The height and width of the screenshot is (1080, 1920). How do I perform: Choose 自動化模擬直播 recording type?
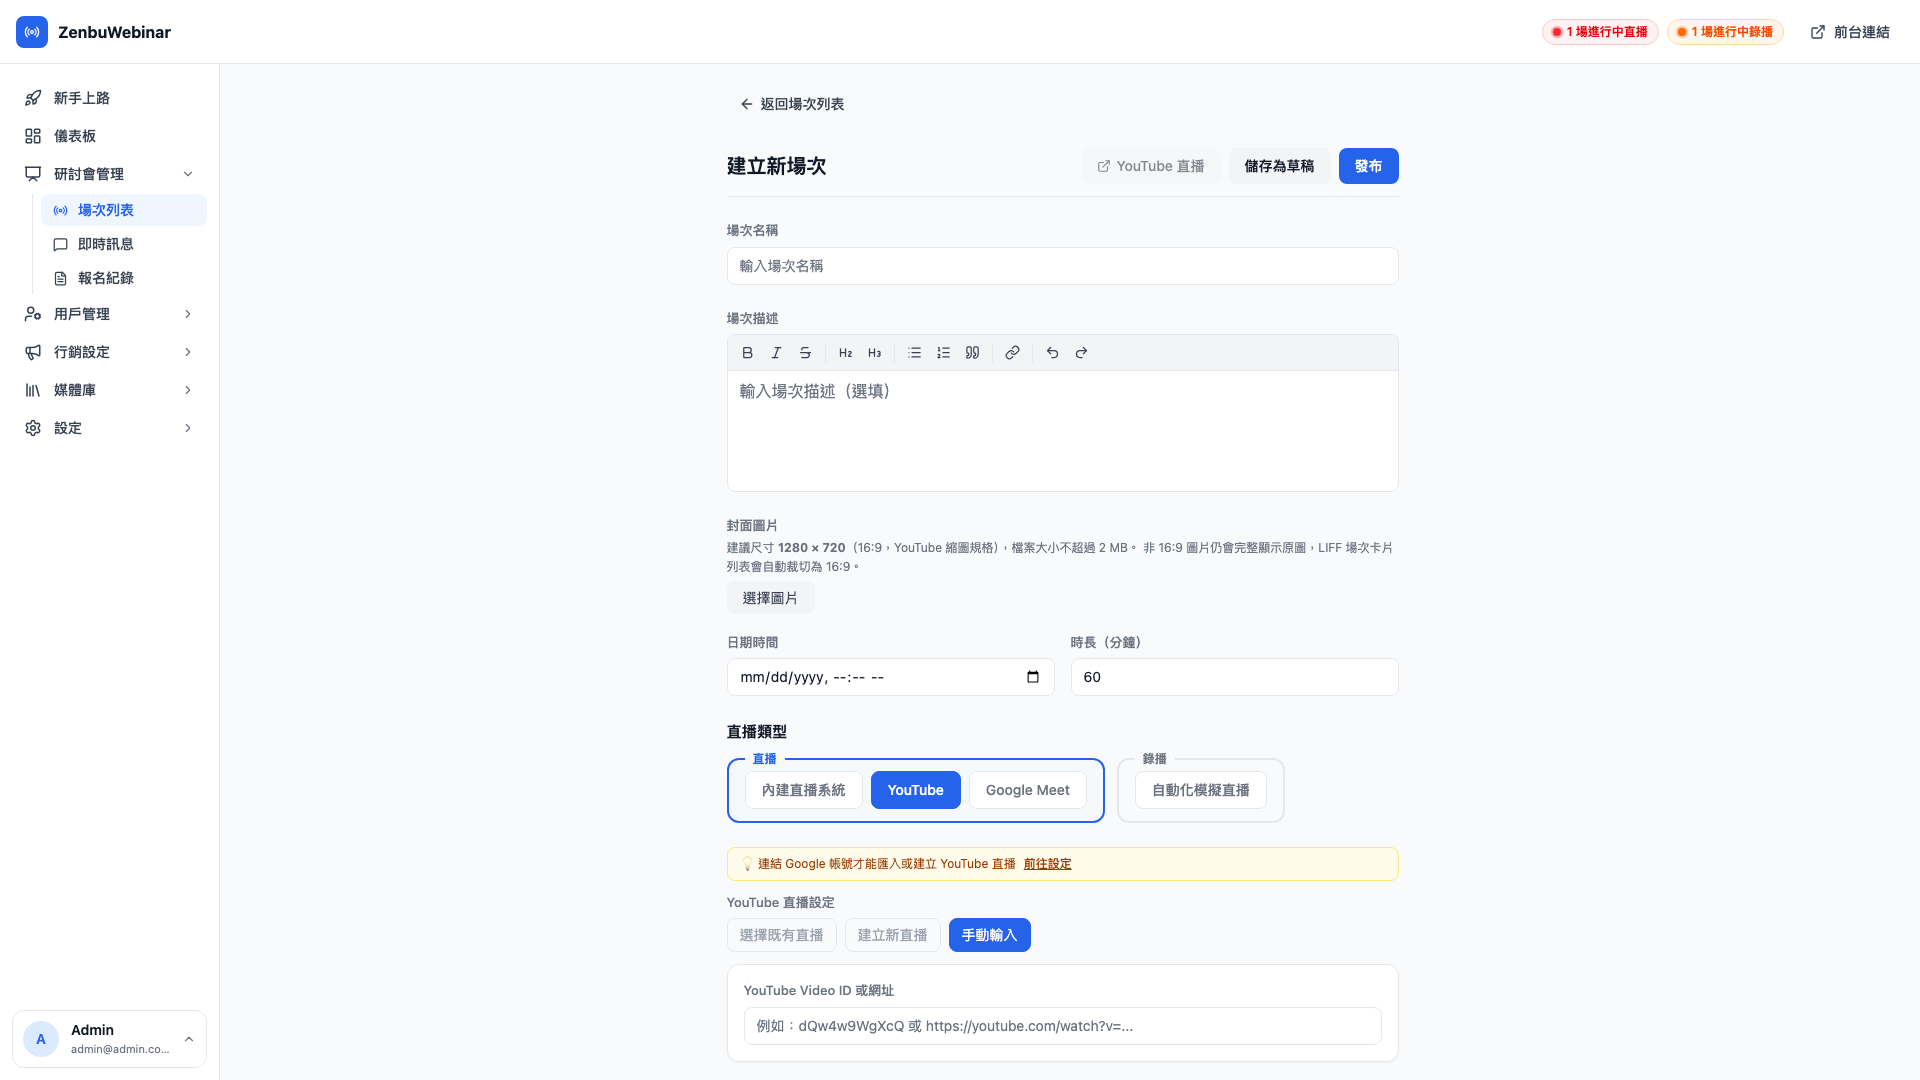tap(1200, 790)
